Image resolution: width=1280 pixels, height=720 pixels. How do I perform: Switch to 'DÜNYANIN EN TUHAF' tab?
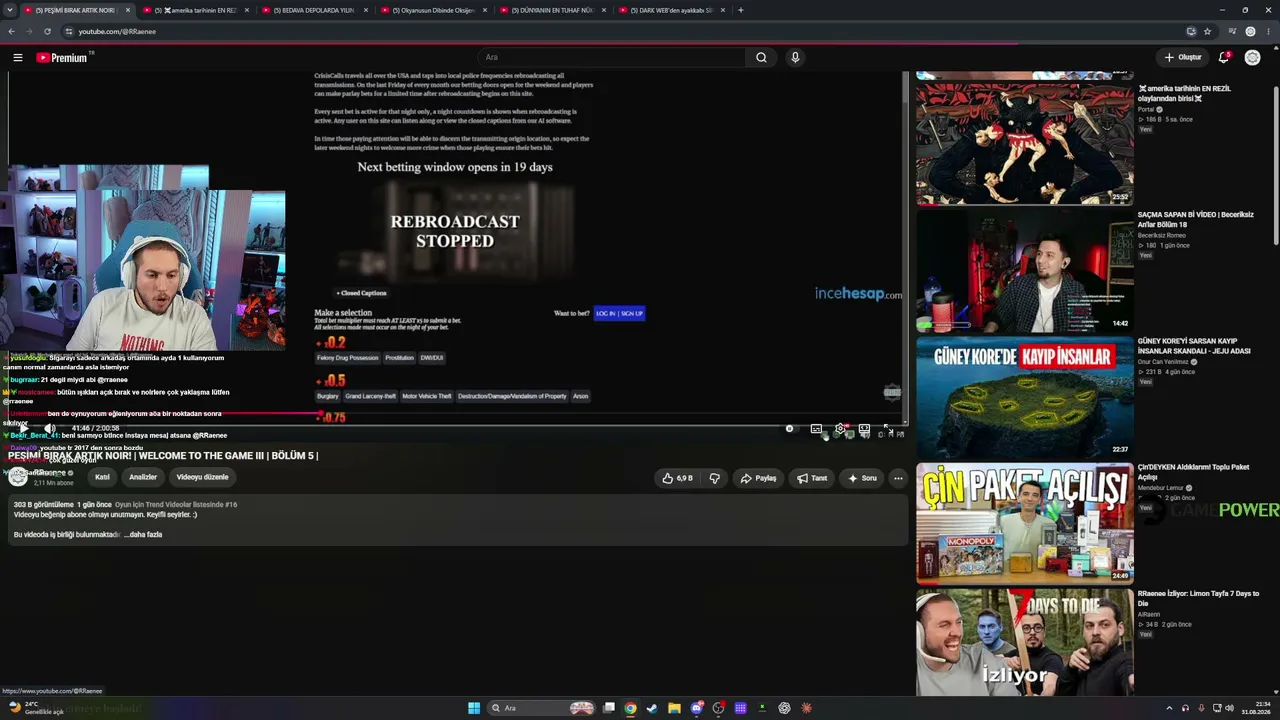click(x=551, y=10)
